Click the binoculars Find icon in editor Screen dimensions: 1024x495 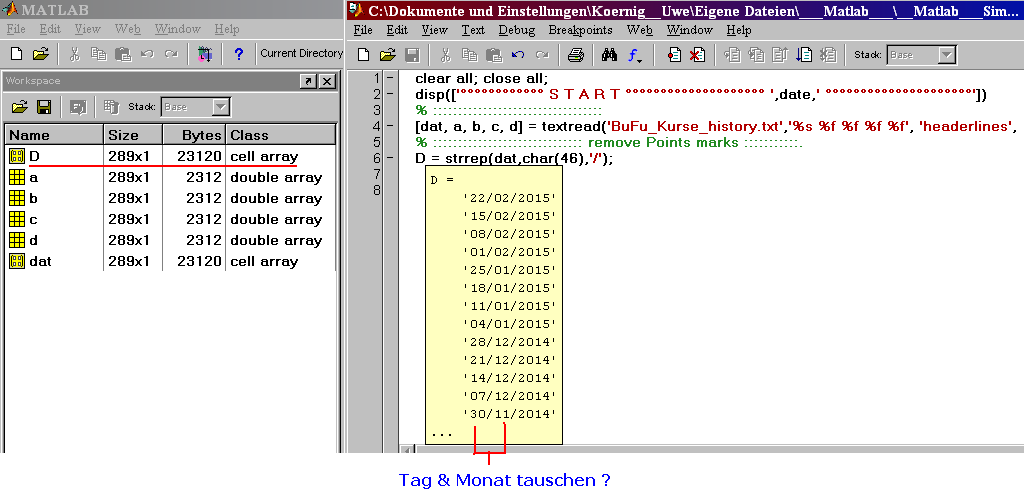pos(609,55)
